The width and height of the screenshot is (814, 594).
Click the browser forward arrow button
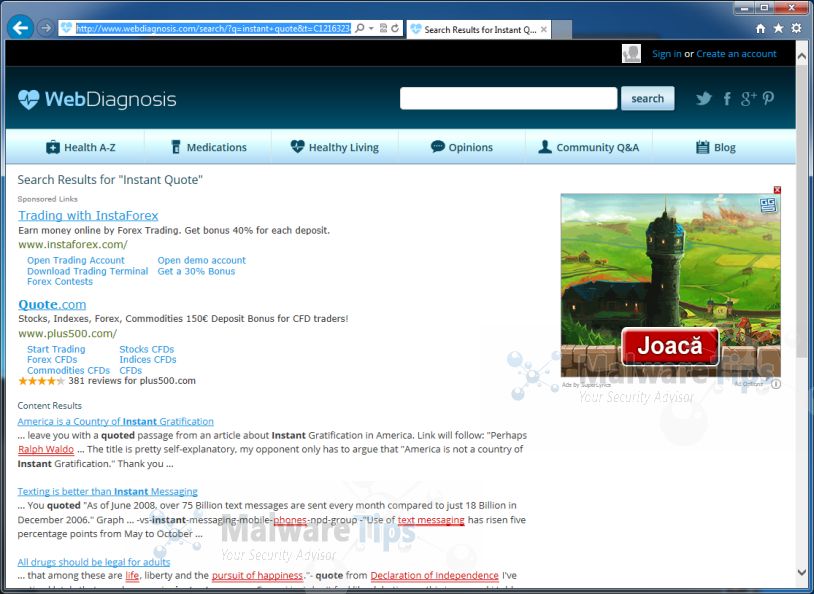pos(46,28)
